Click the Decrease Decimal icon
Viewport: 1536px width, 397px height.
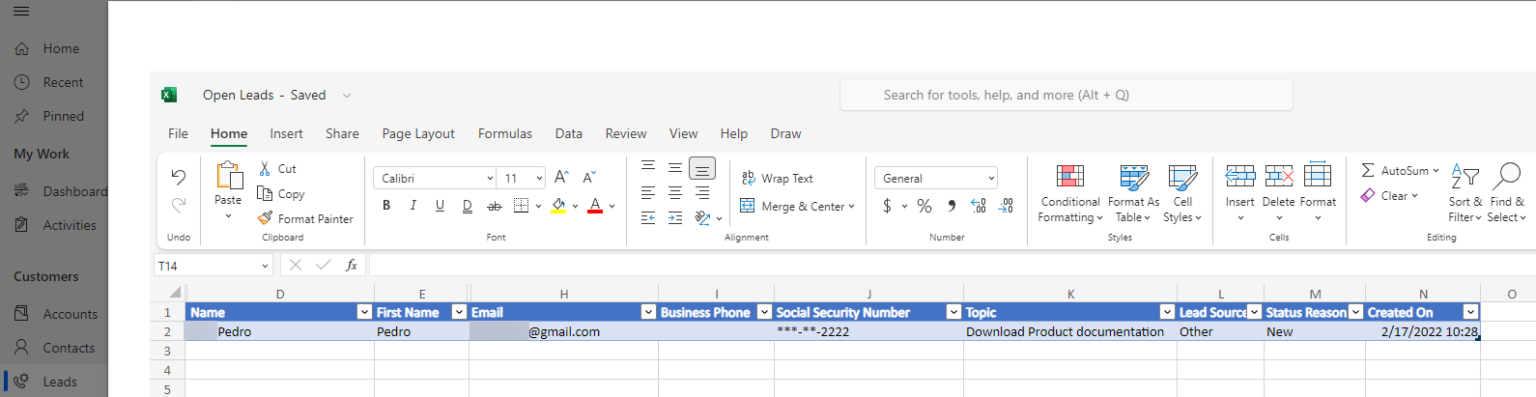point(1006,206)
